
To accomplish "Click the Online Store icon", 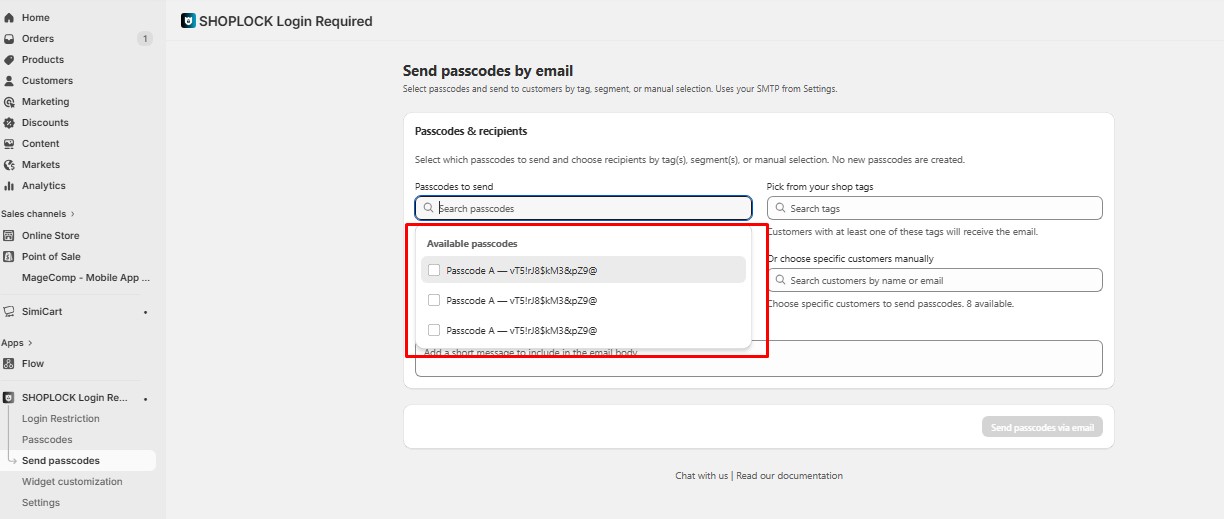I will pyautogui.click(x=9, y=236).
